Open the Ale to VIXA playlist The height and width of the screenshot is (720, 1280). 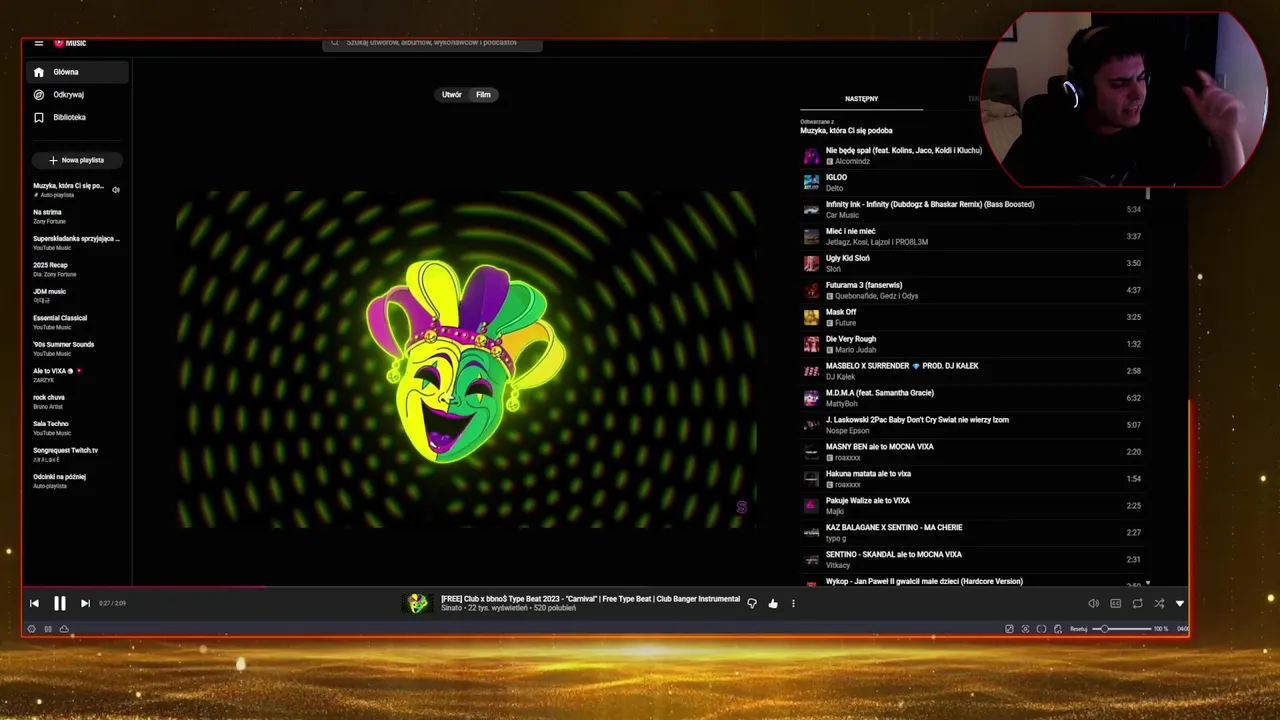[x=76, y=375]
